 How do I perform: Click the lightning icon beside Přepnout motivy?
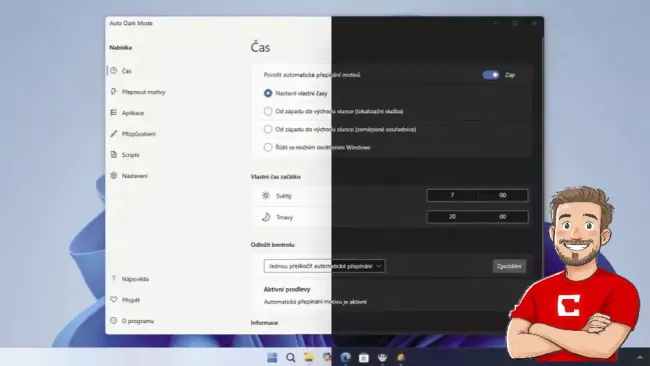click(114, 92)
